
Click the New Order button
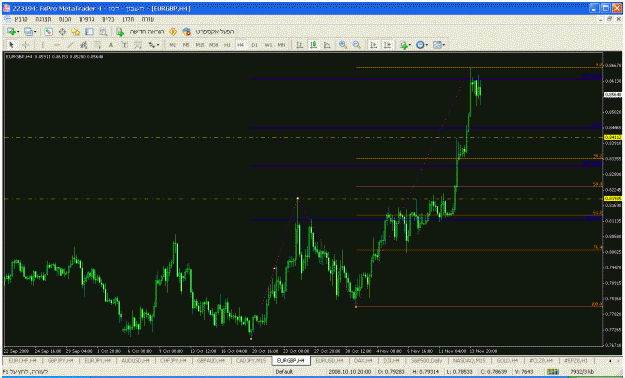click(140, 32)
